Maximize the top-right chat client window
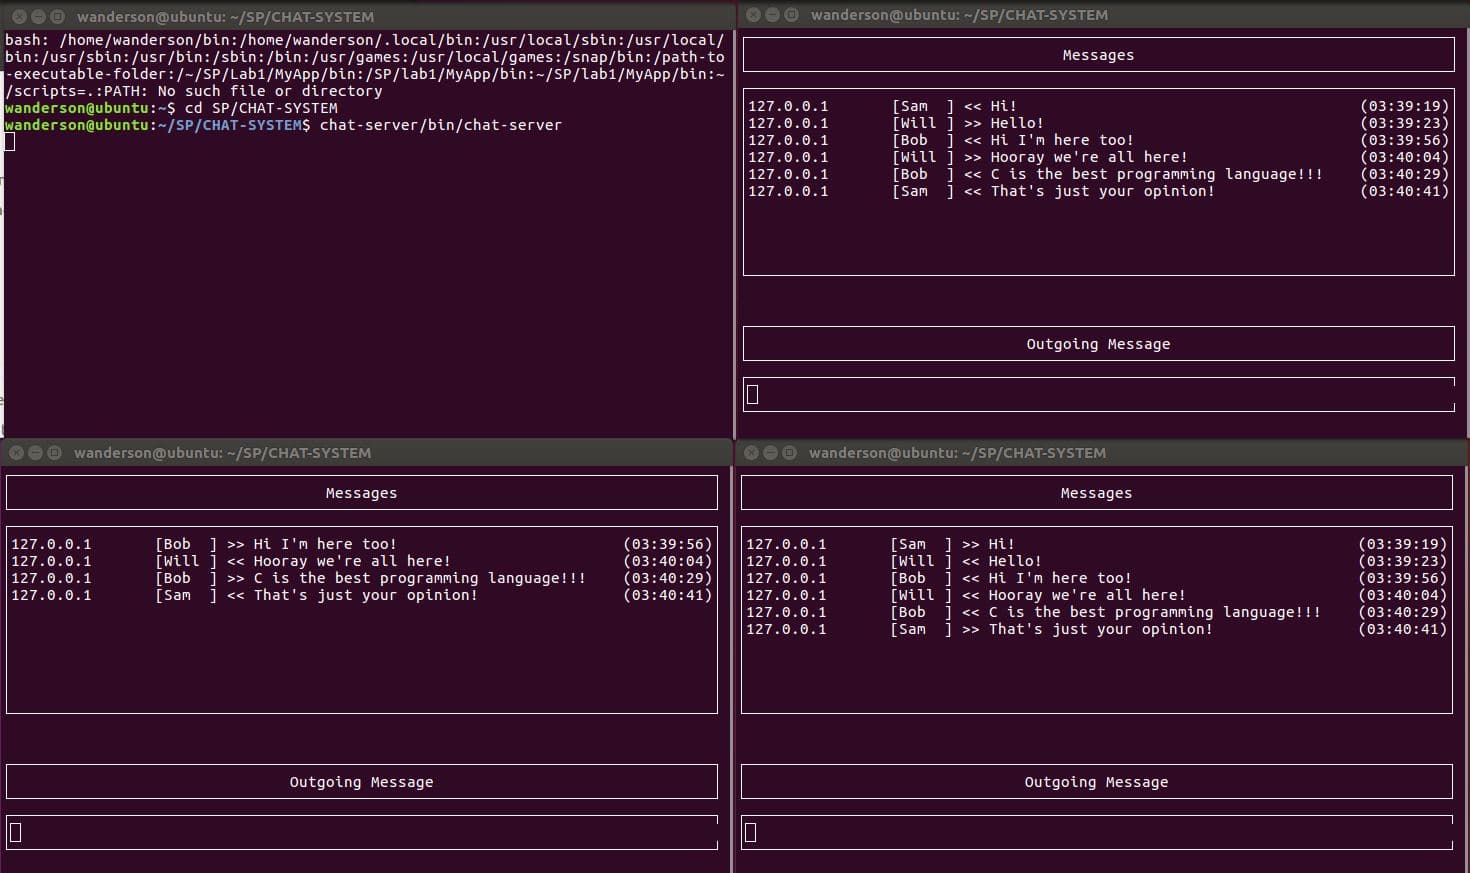Image resolution: width=1470 pixels, height=873 pixels. pyautogui.click(x=791, y=15)
